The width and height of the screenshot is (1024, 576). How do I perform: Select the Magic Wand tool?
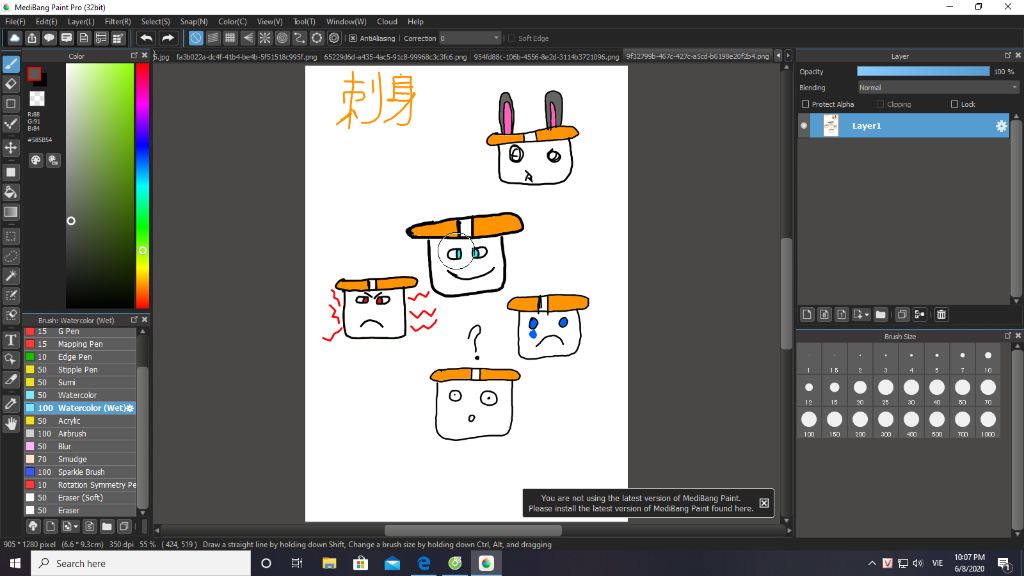(11, 276)
